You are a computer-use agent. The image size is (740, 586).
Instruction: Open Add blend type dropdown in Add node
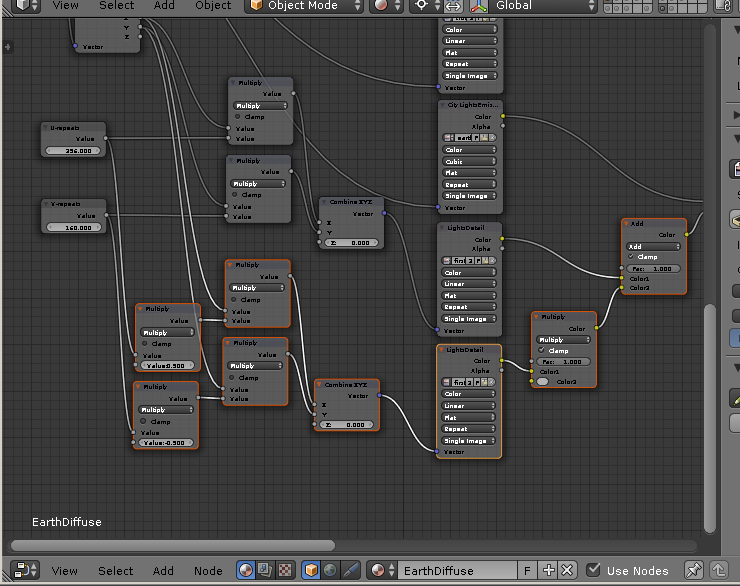(653, 246)
